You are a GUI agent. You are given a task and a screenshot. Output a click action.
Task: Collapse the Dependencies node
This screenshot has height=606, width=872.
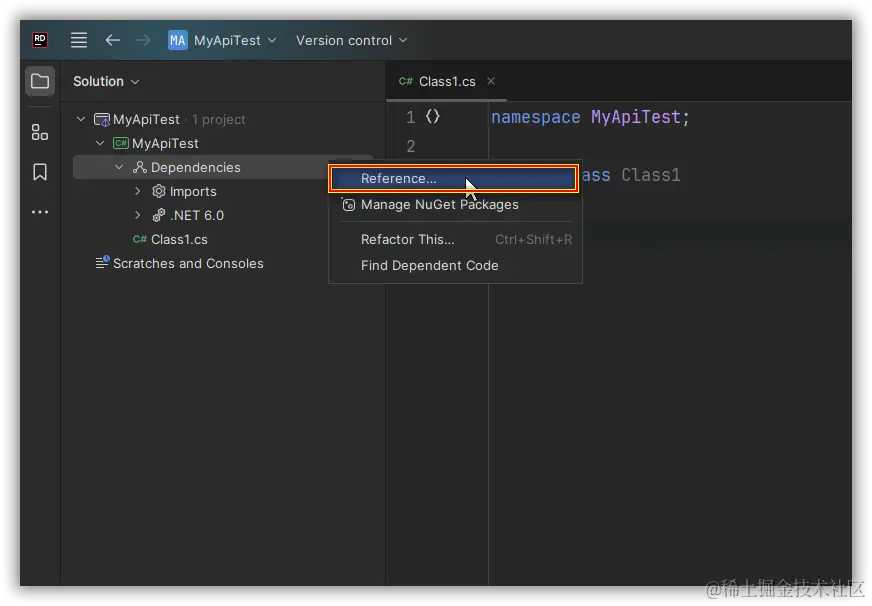tap(119, 167)
